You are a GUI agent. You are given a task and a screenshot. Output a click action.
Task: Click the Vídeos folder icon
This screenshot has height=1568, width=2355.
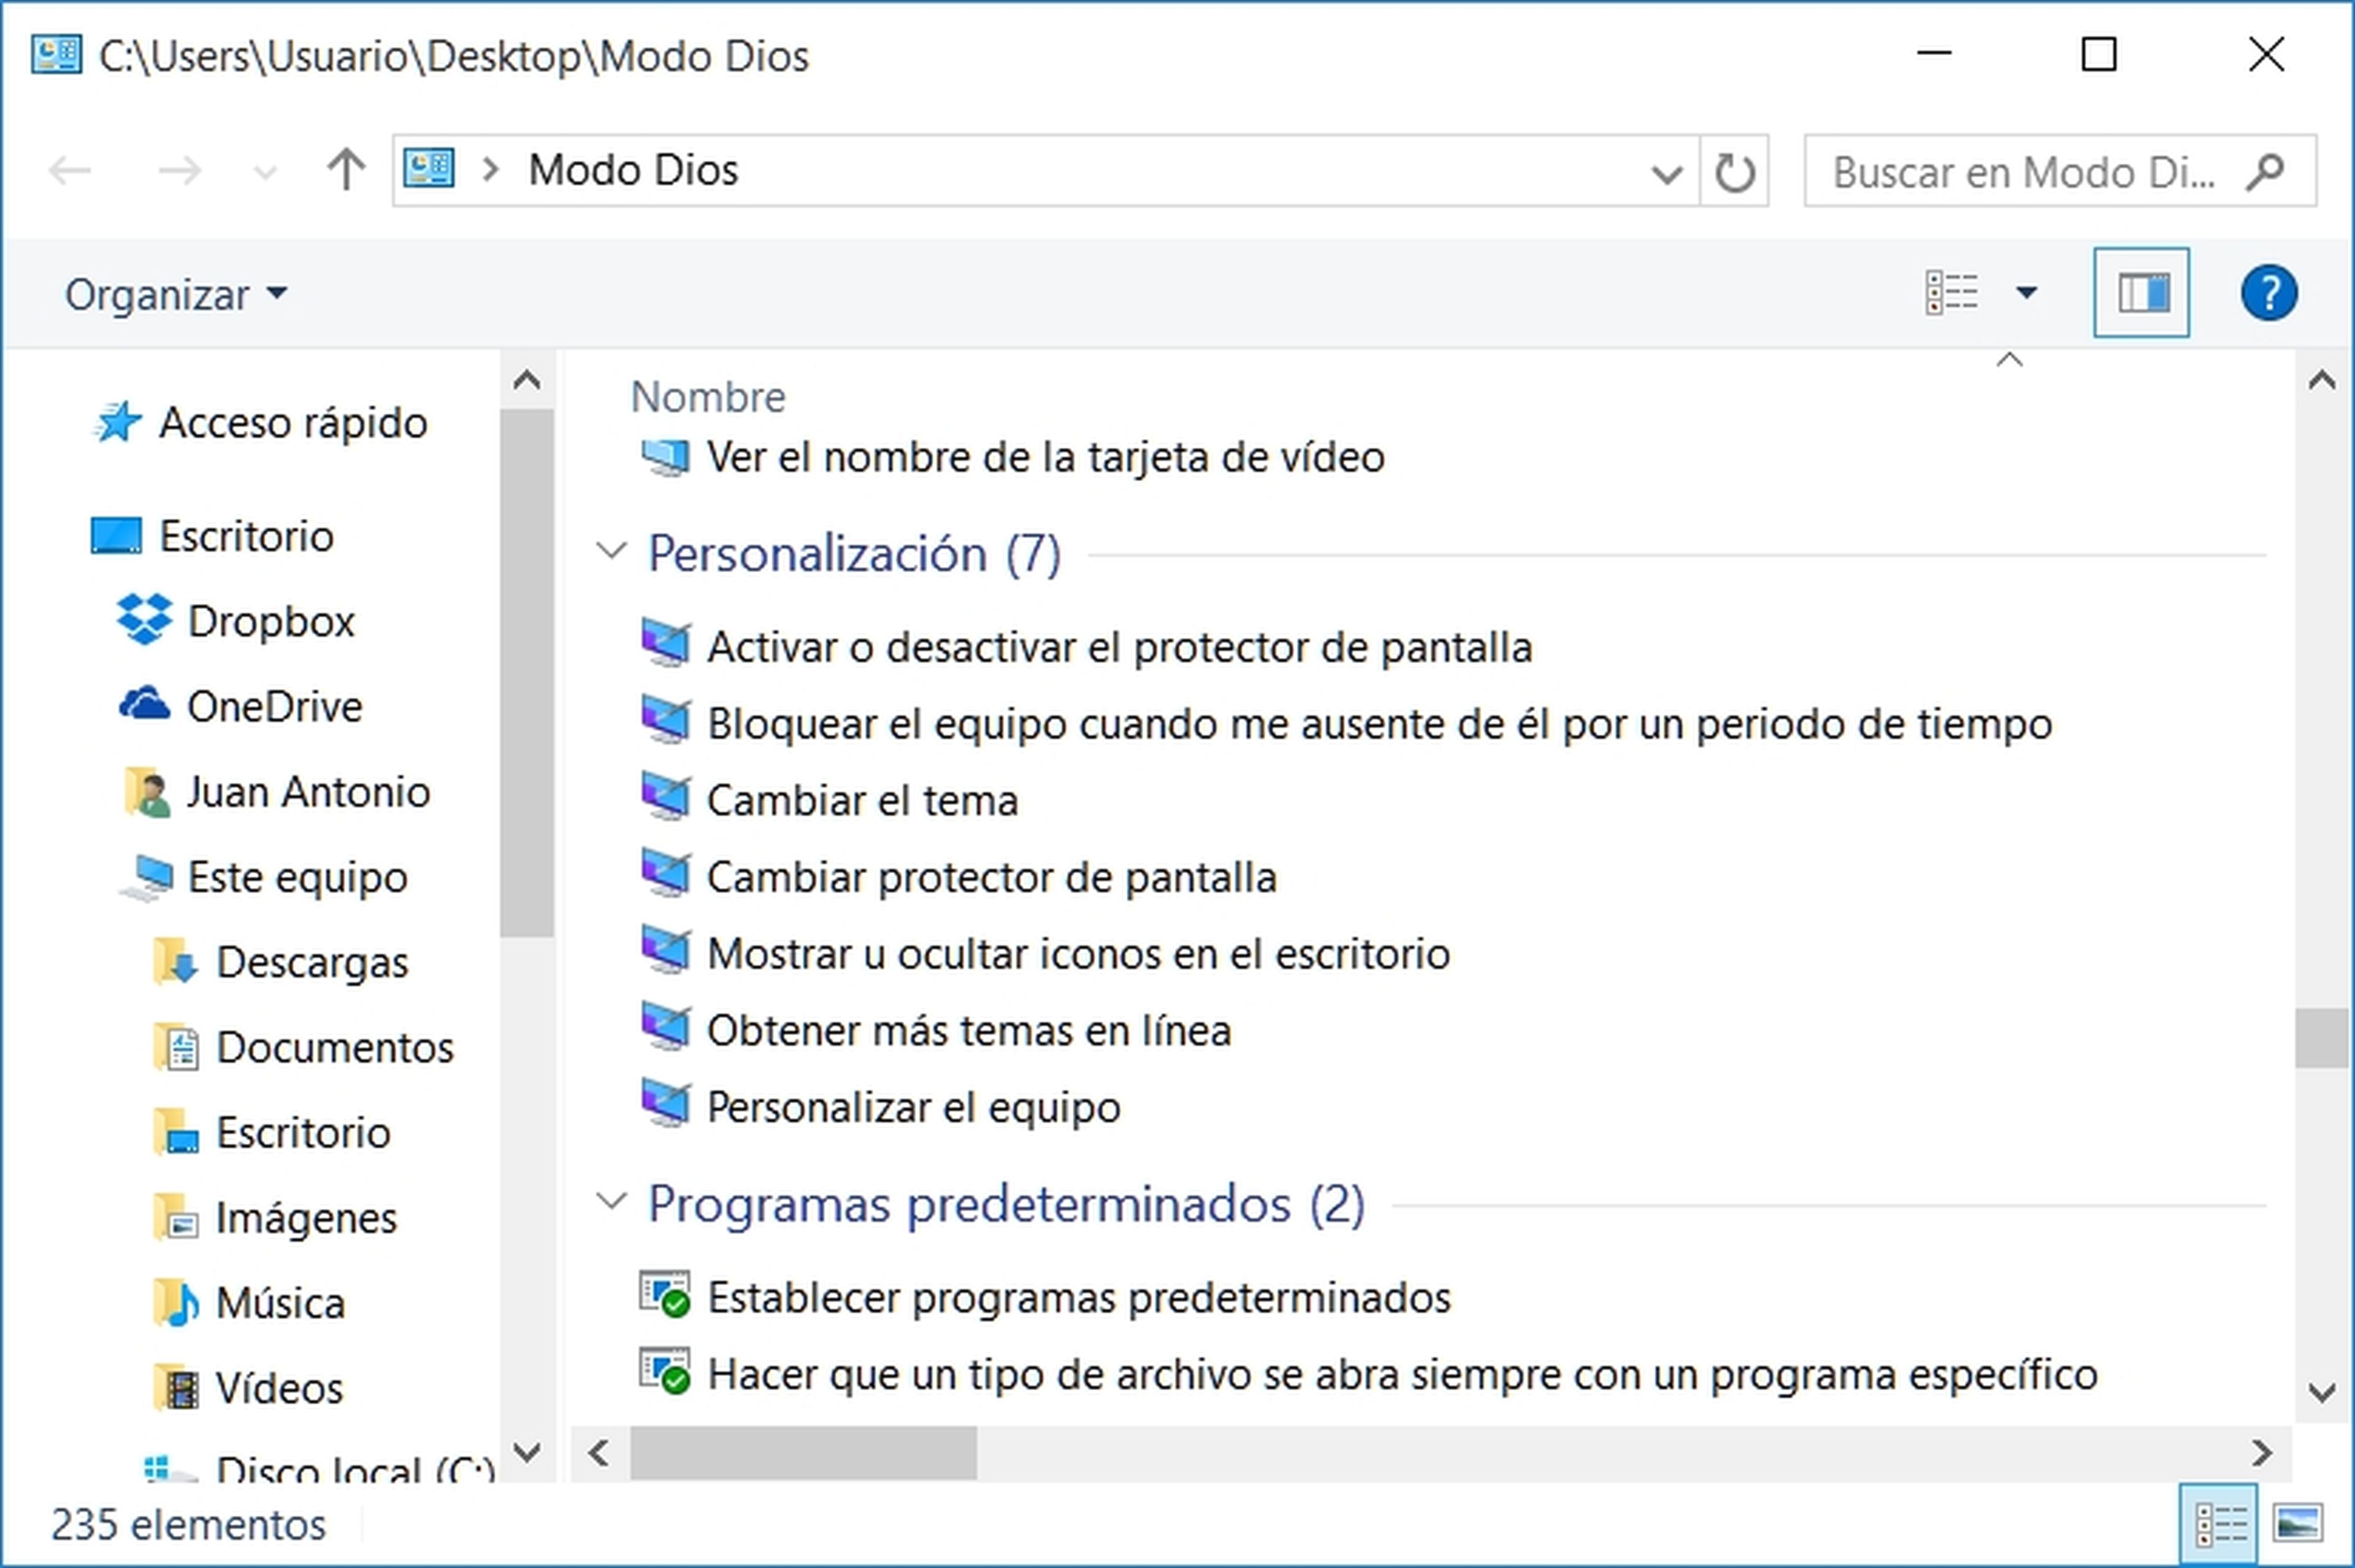pyautogui.click(x=176, y=1388)
